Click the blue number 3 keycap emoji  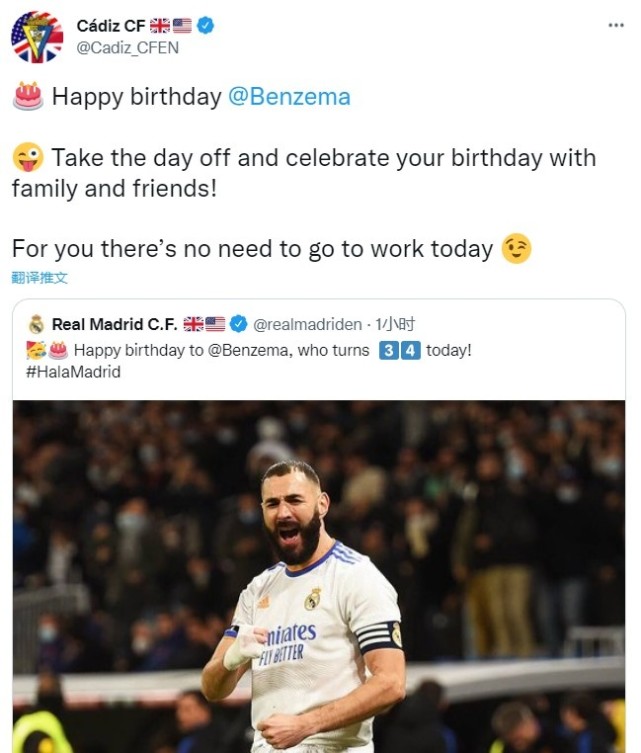[x=389, y=351]
